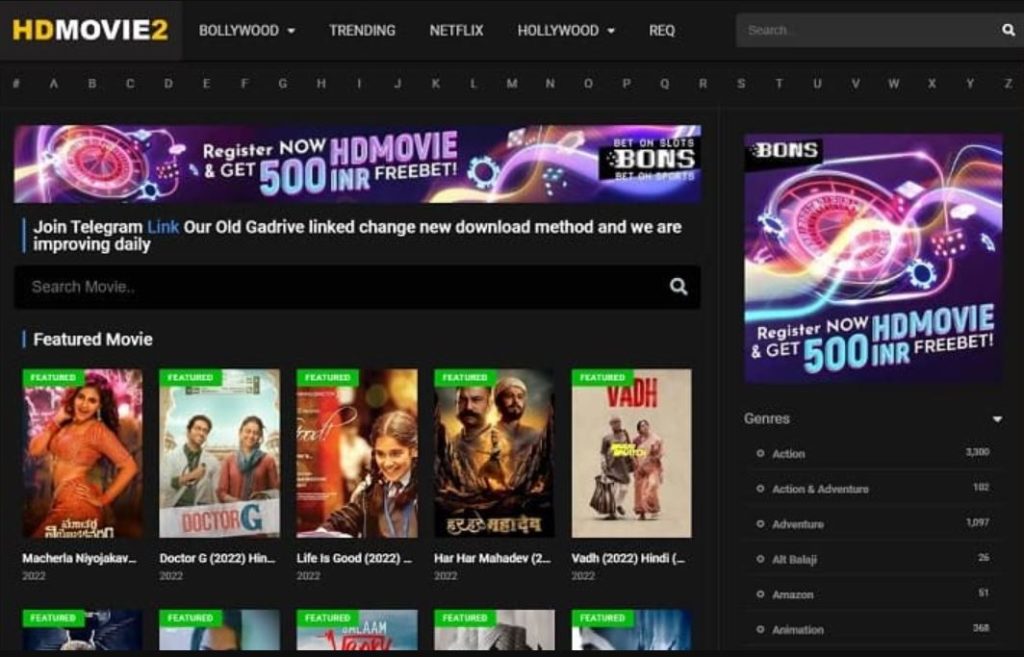Image resolution: width=1024 pixels, height=657 pixels.
Task: Click the Featured Movie heading
Action: [x=93, y=340]
